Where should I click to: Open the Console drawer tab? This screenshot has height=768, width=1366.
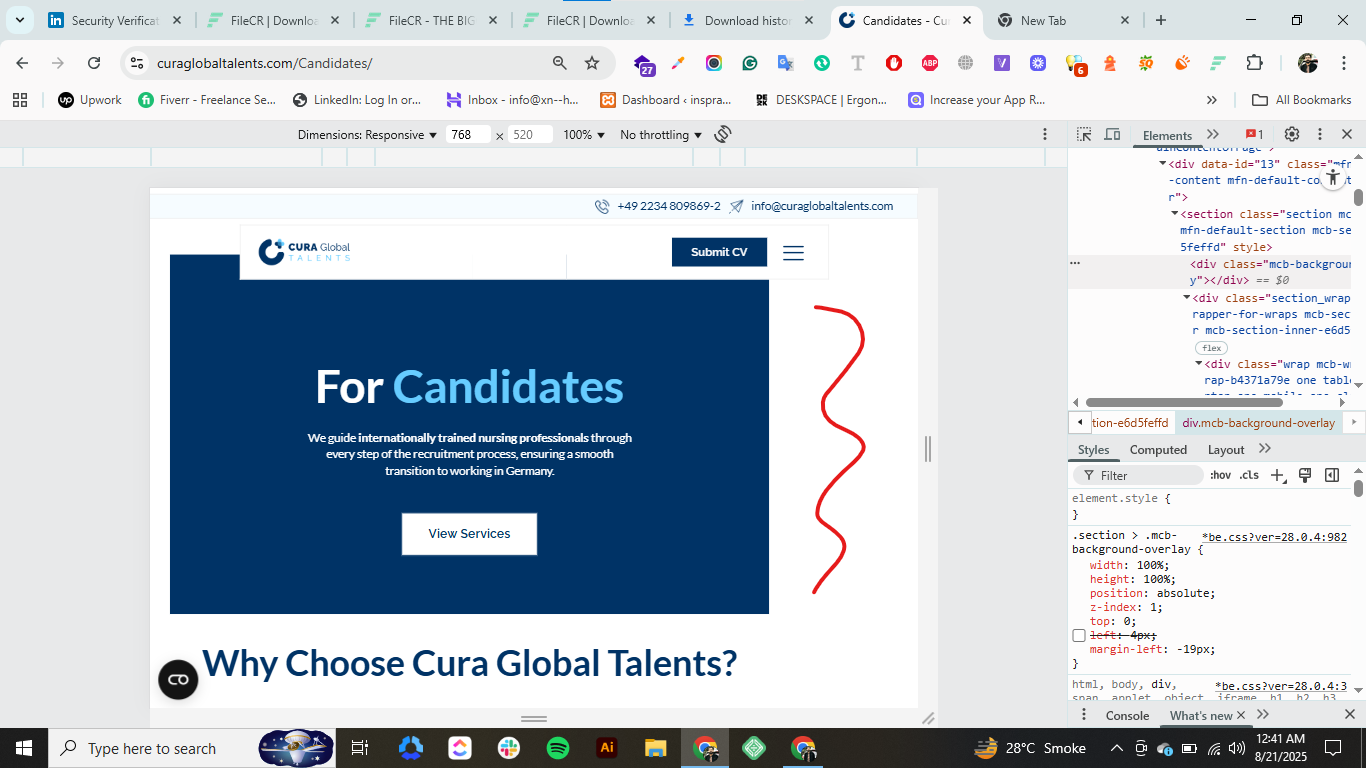click(1127, 715)
